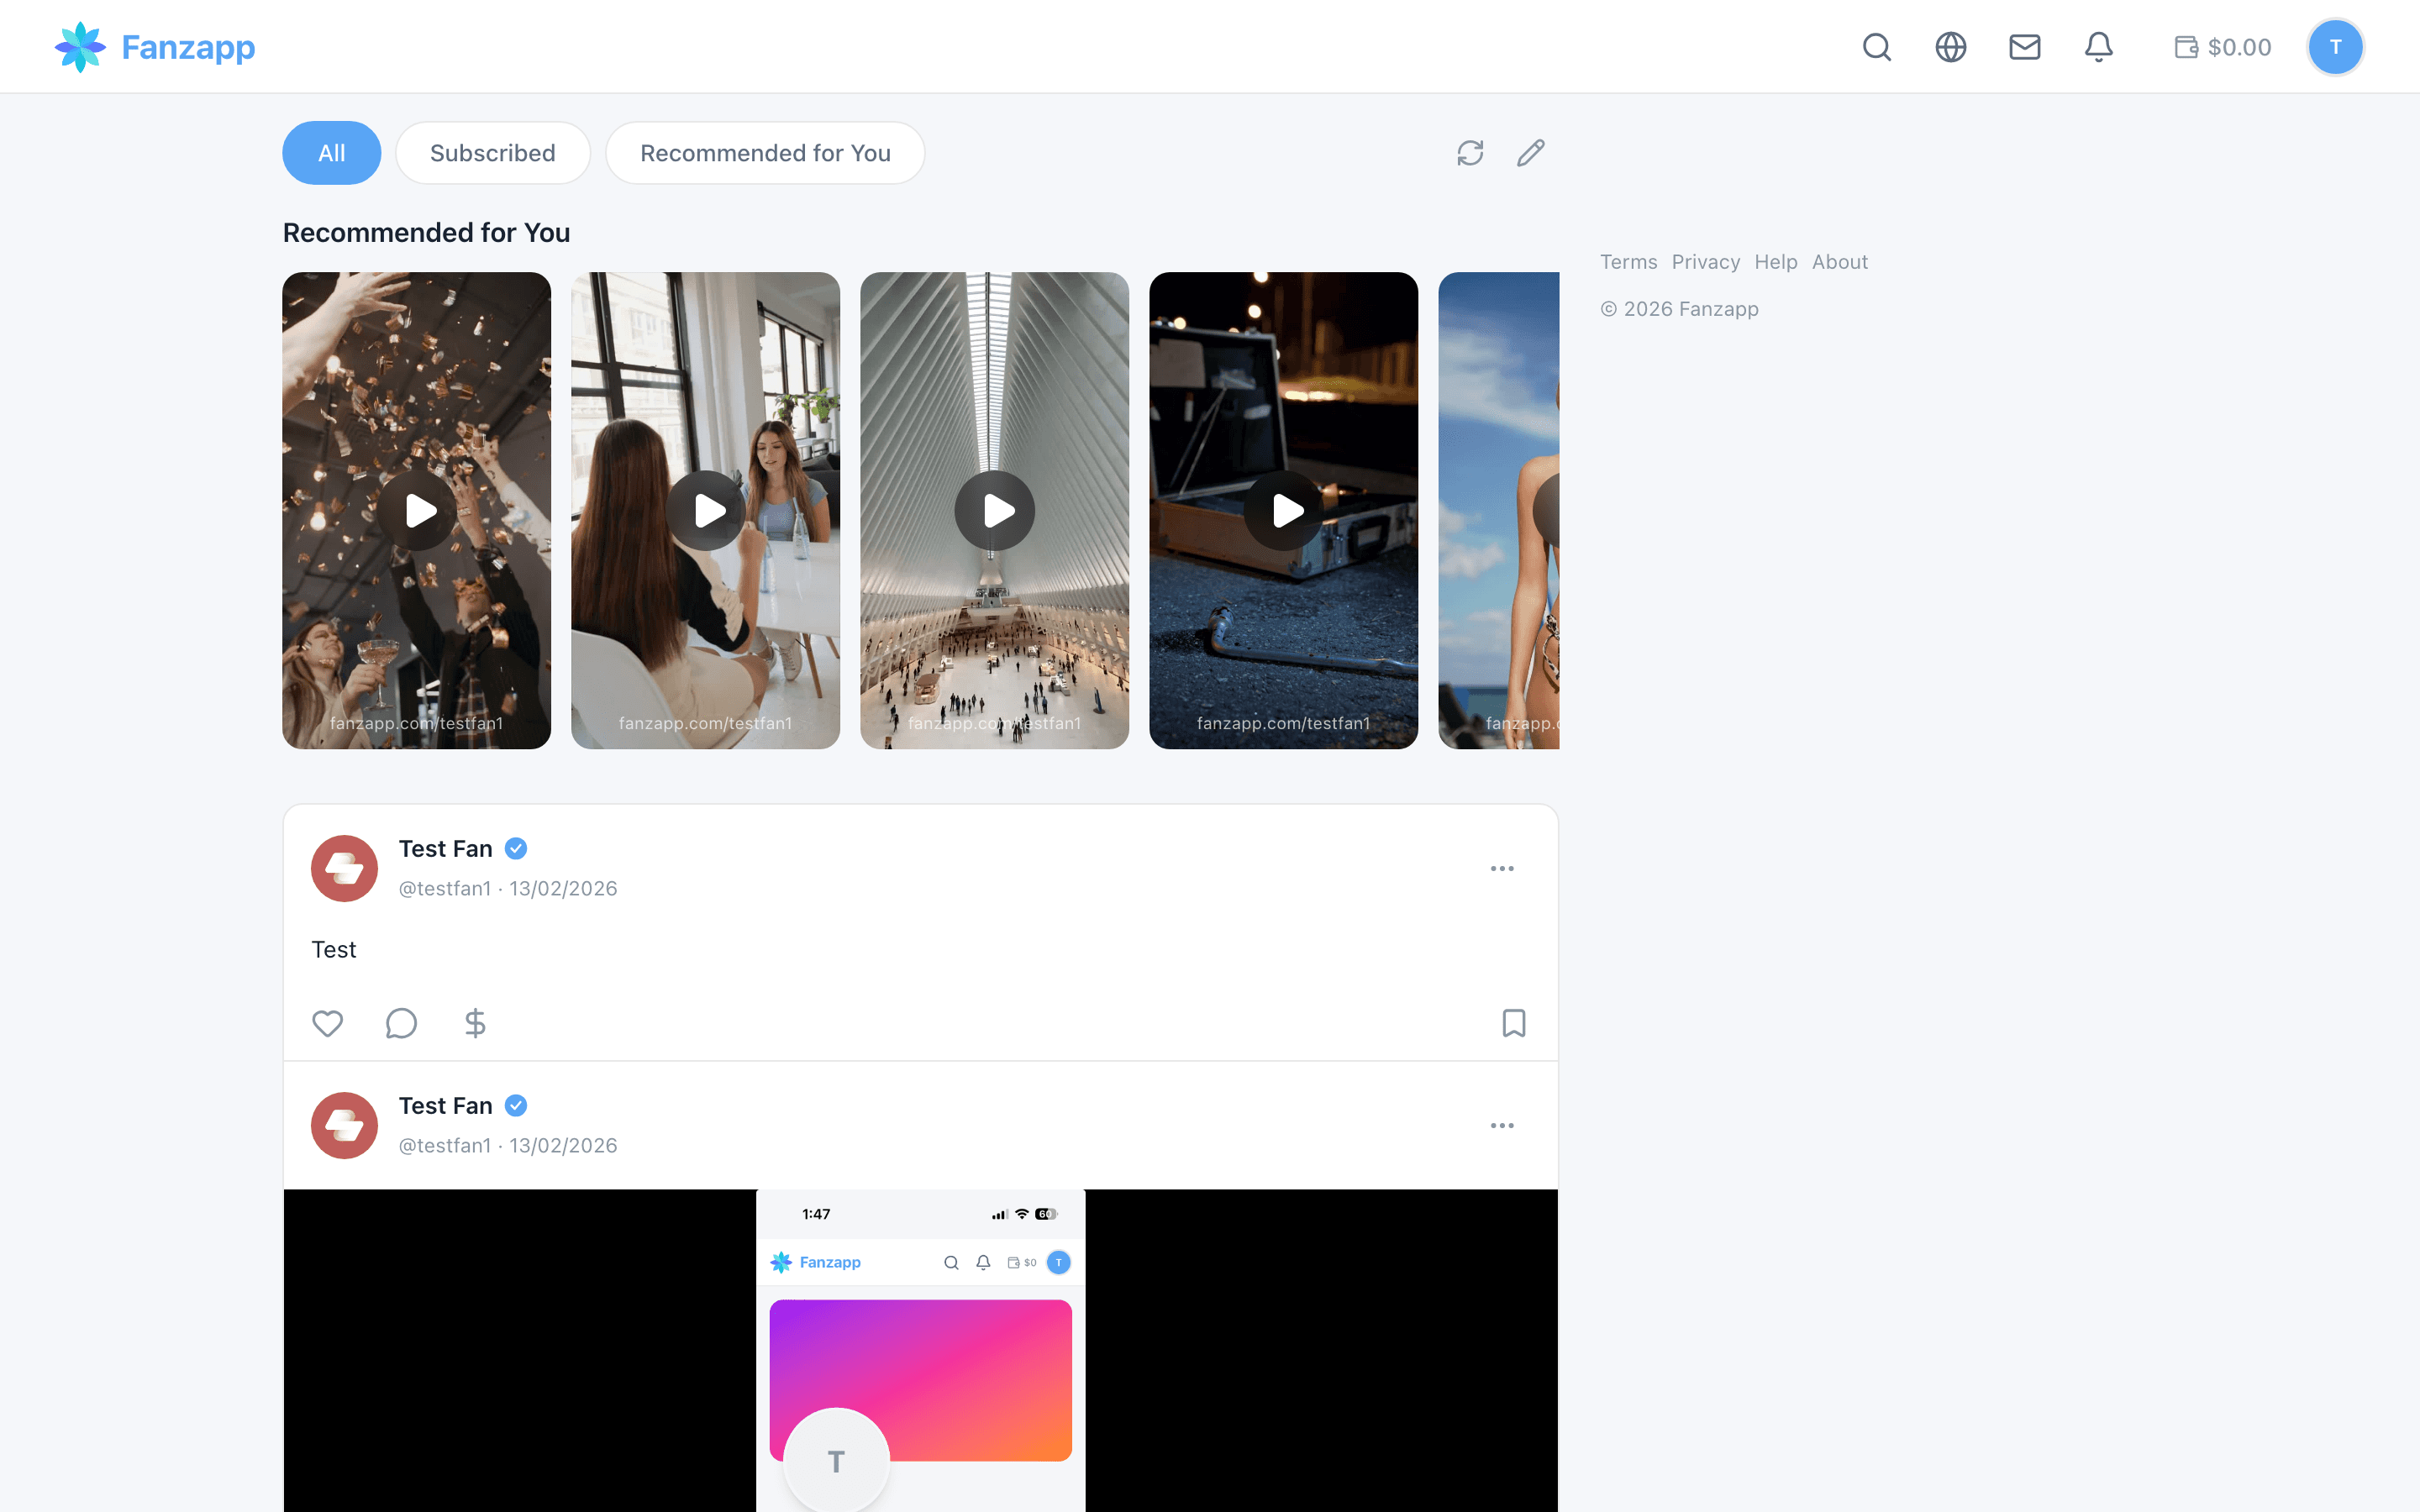Open the messages envelope icon
2420x1512 pixels.
[x=2024, y=47]
